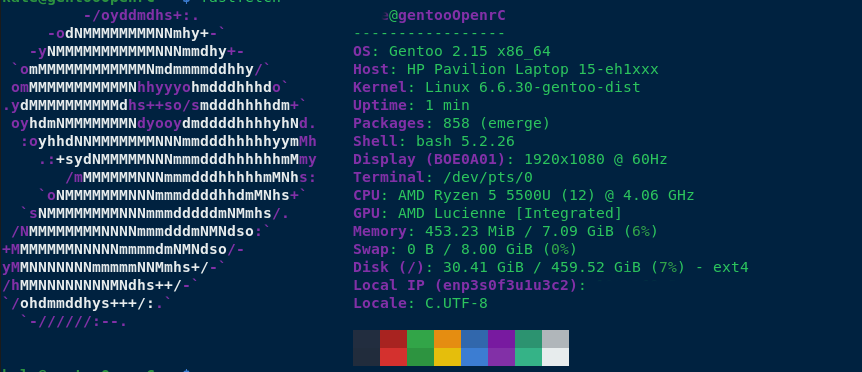The image size is (862, 372).
Task: Click the white color block
Action: (x=555, y=357)
